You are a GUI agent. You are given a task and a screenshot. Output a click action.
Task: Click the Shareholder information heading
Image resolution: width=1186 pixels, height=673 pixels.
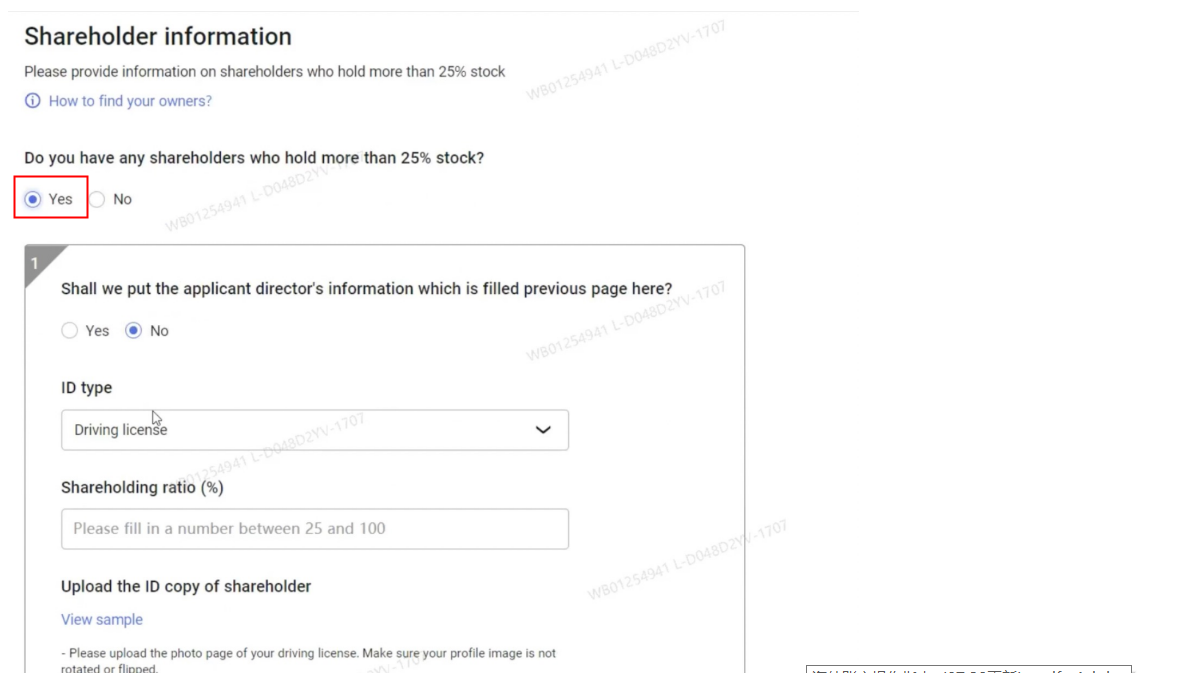[x=158, y=37]
